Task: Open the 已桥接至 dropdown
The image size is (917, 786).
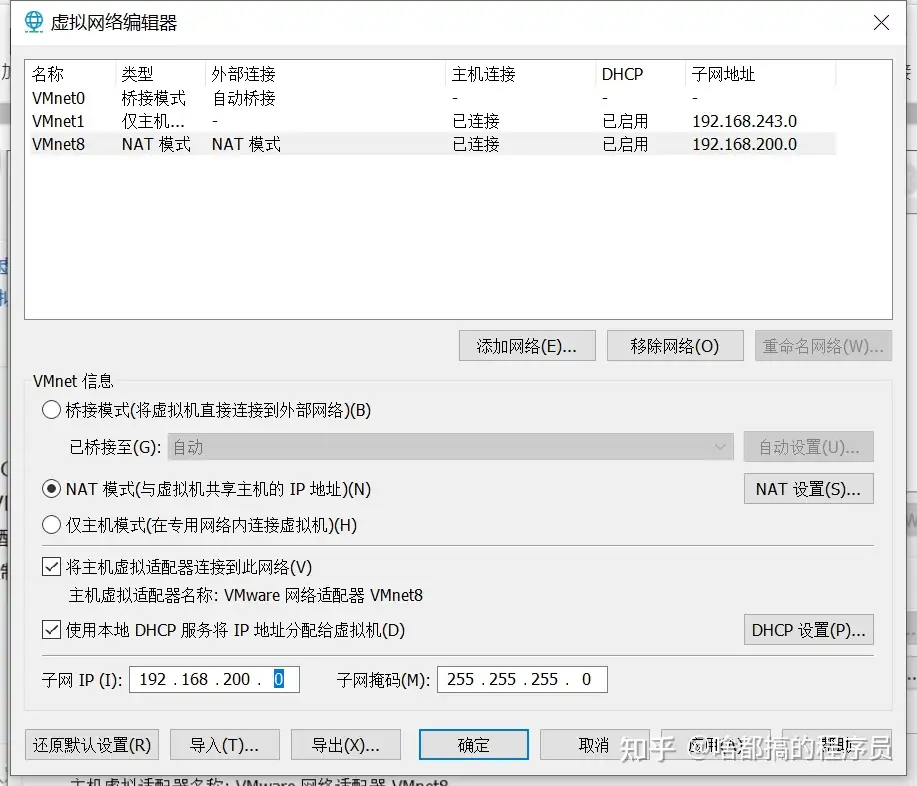Action: (450, 447)
